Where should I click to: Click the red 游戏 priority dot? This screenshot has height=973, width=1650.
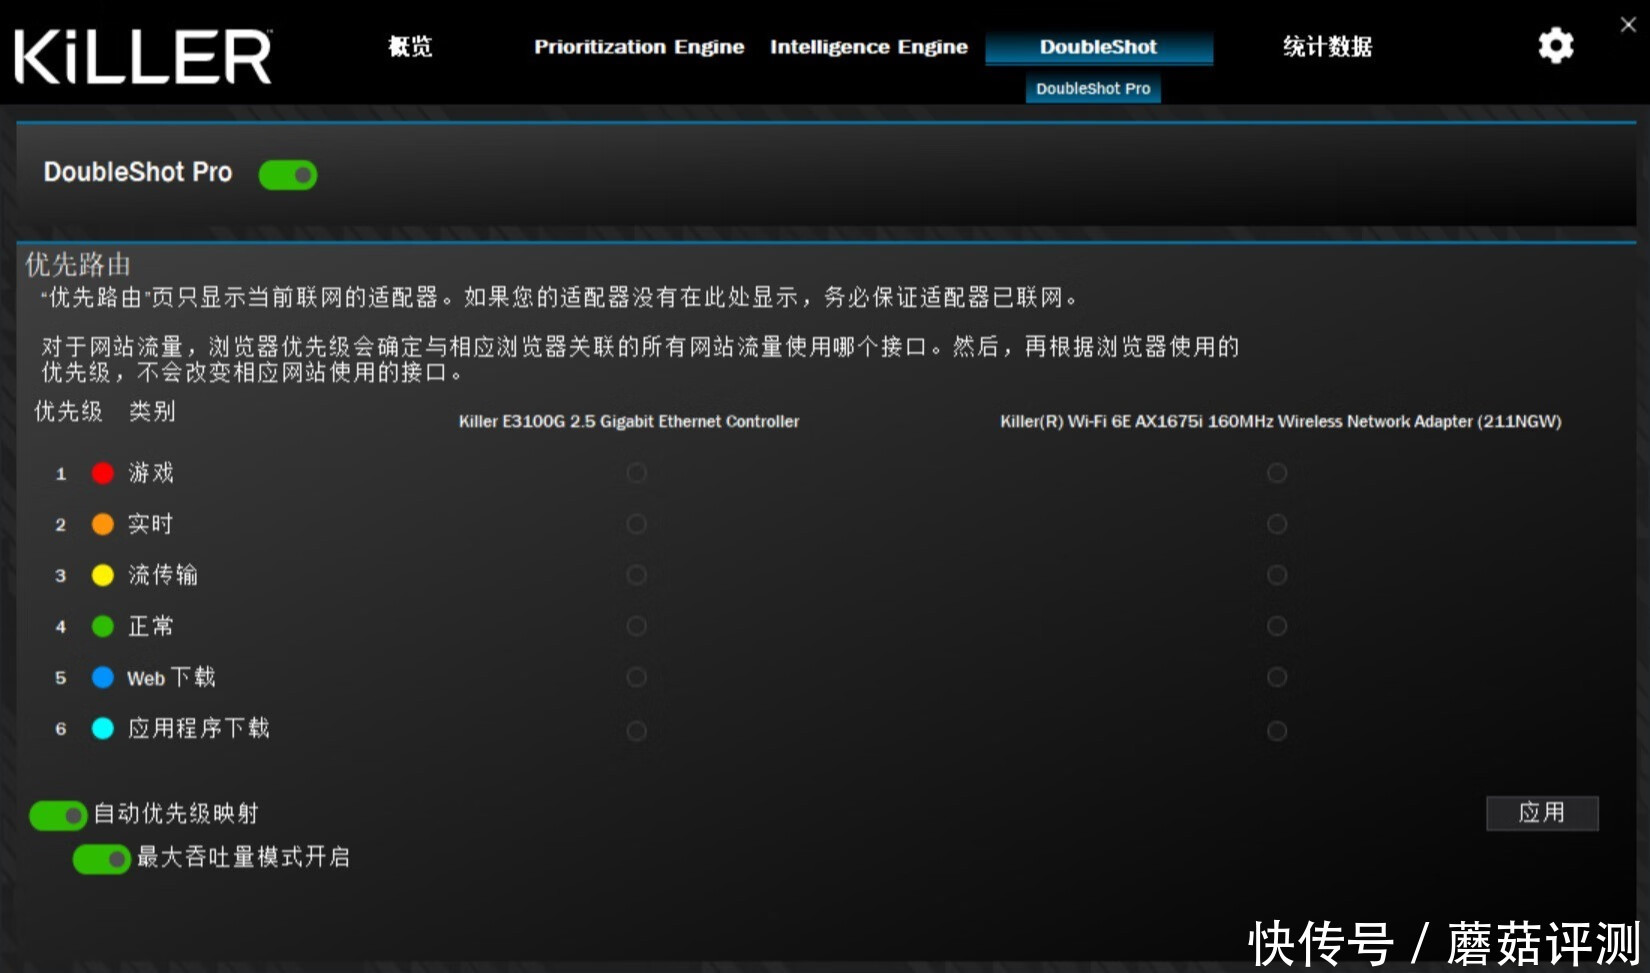(103, 473)
